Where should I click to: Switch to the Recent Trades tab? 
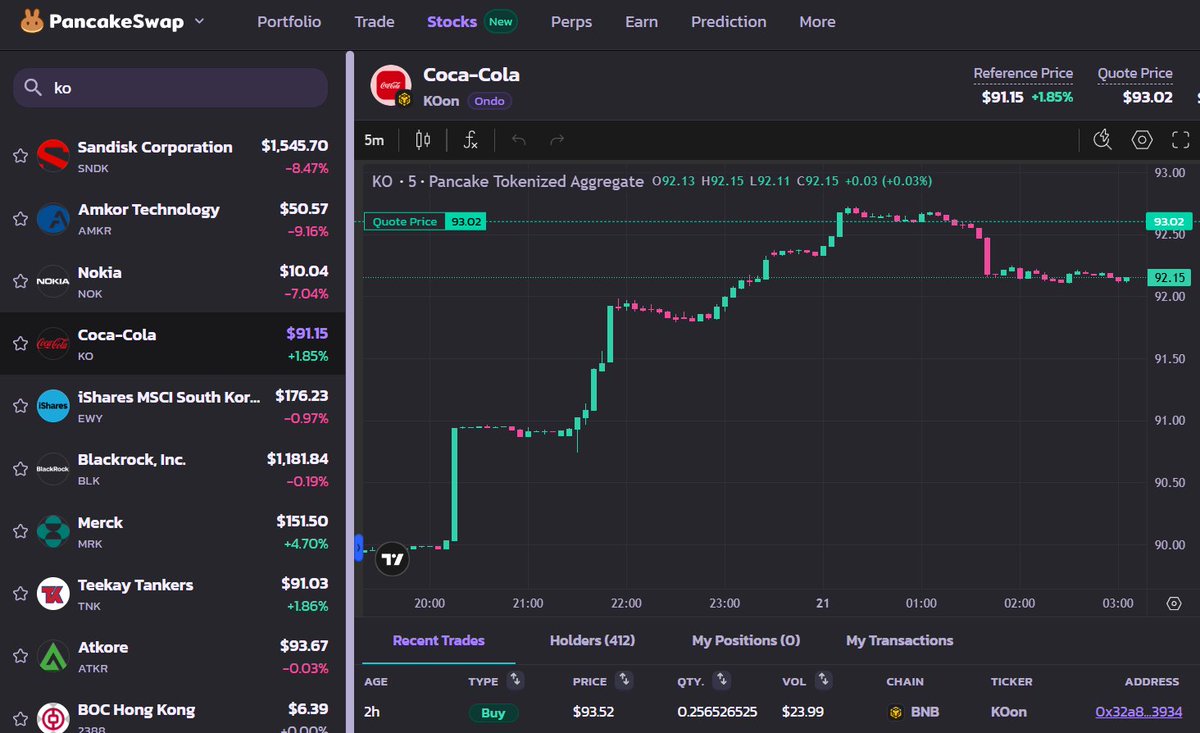pyautogui.click(x=438, y=640)
